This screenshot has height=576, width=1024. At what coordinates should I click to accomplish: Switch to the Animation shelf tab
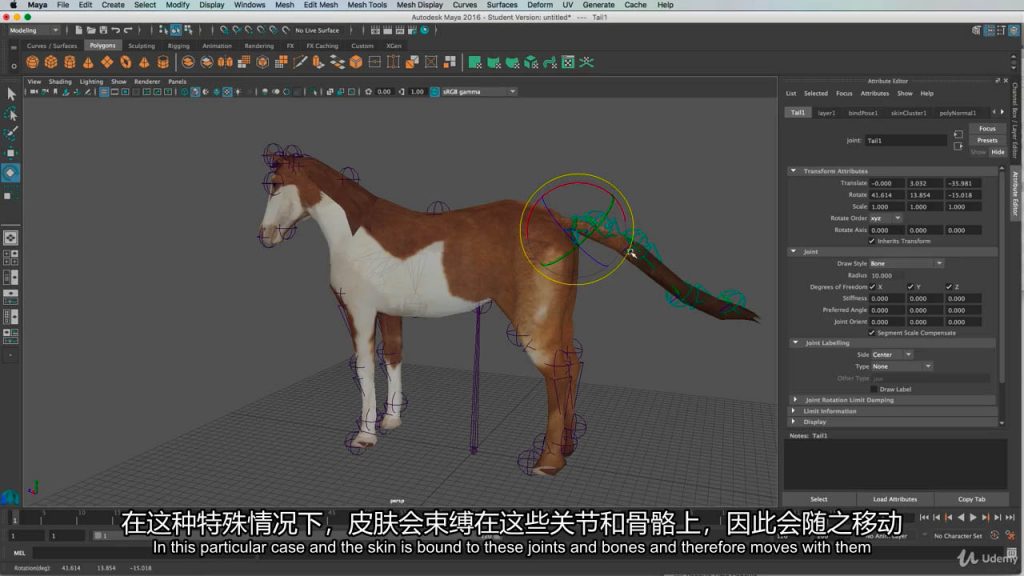(x=217, y=46)
